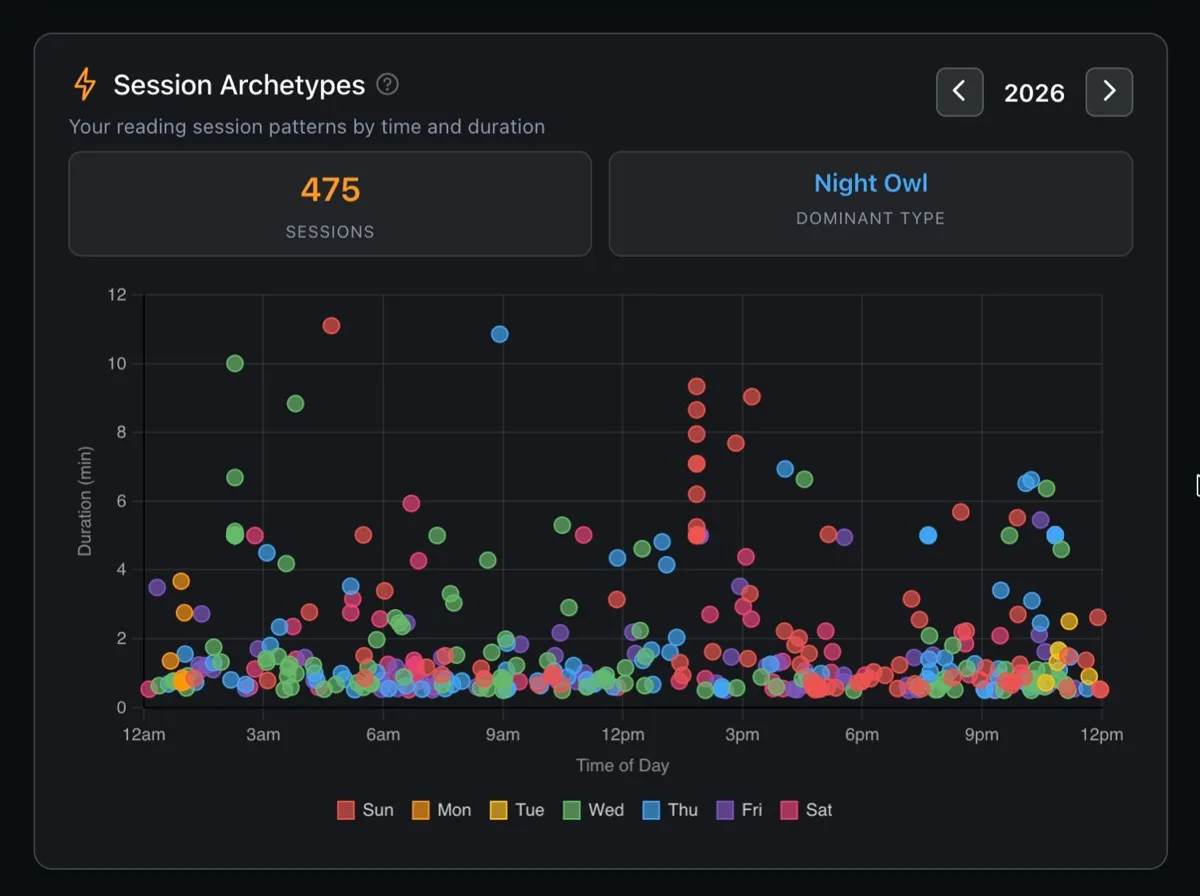The height and width of the screenshot is (896, 1200).
Task: Toggle Fri series in chart legend
Action: 740,810
